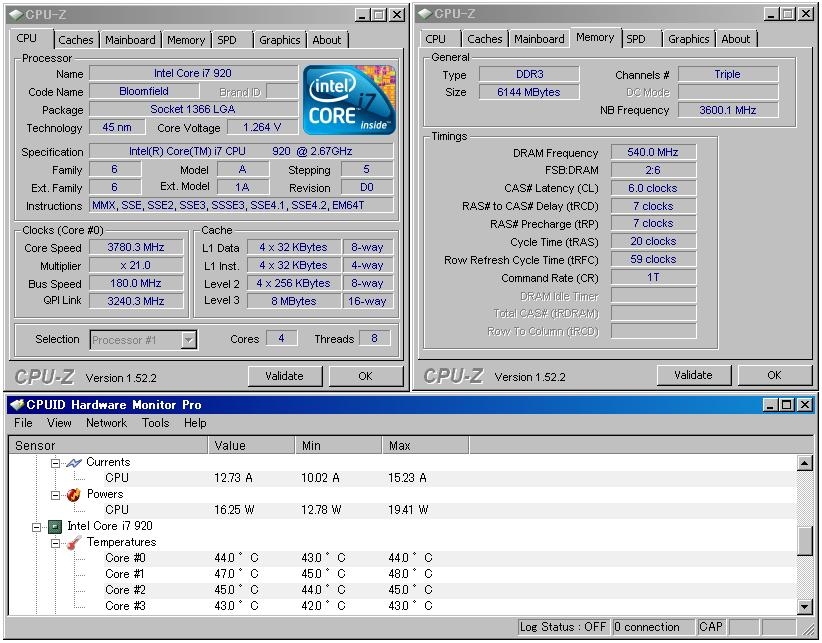This screenshot has height=643, width=822.
Task: Click OK in the Memory tab window
Action: tap(774, 375)
